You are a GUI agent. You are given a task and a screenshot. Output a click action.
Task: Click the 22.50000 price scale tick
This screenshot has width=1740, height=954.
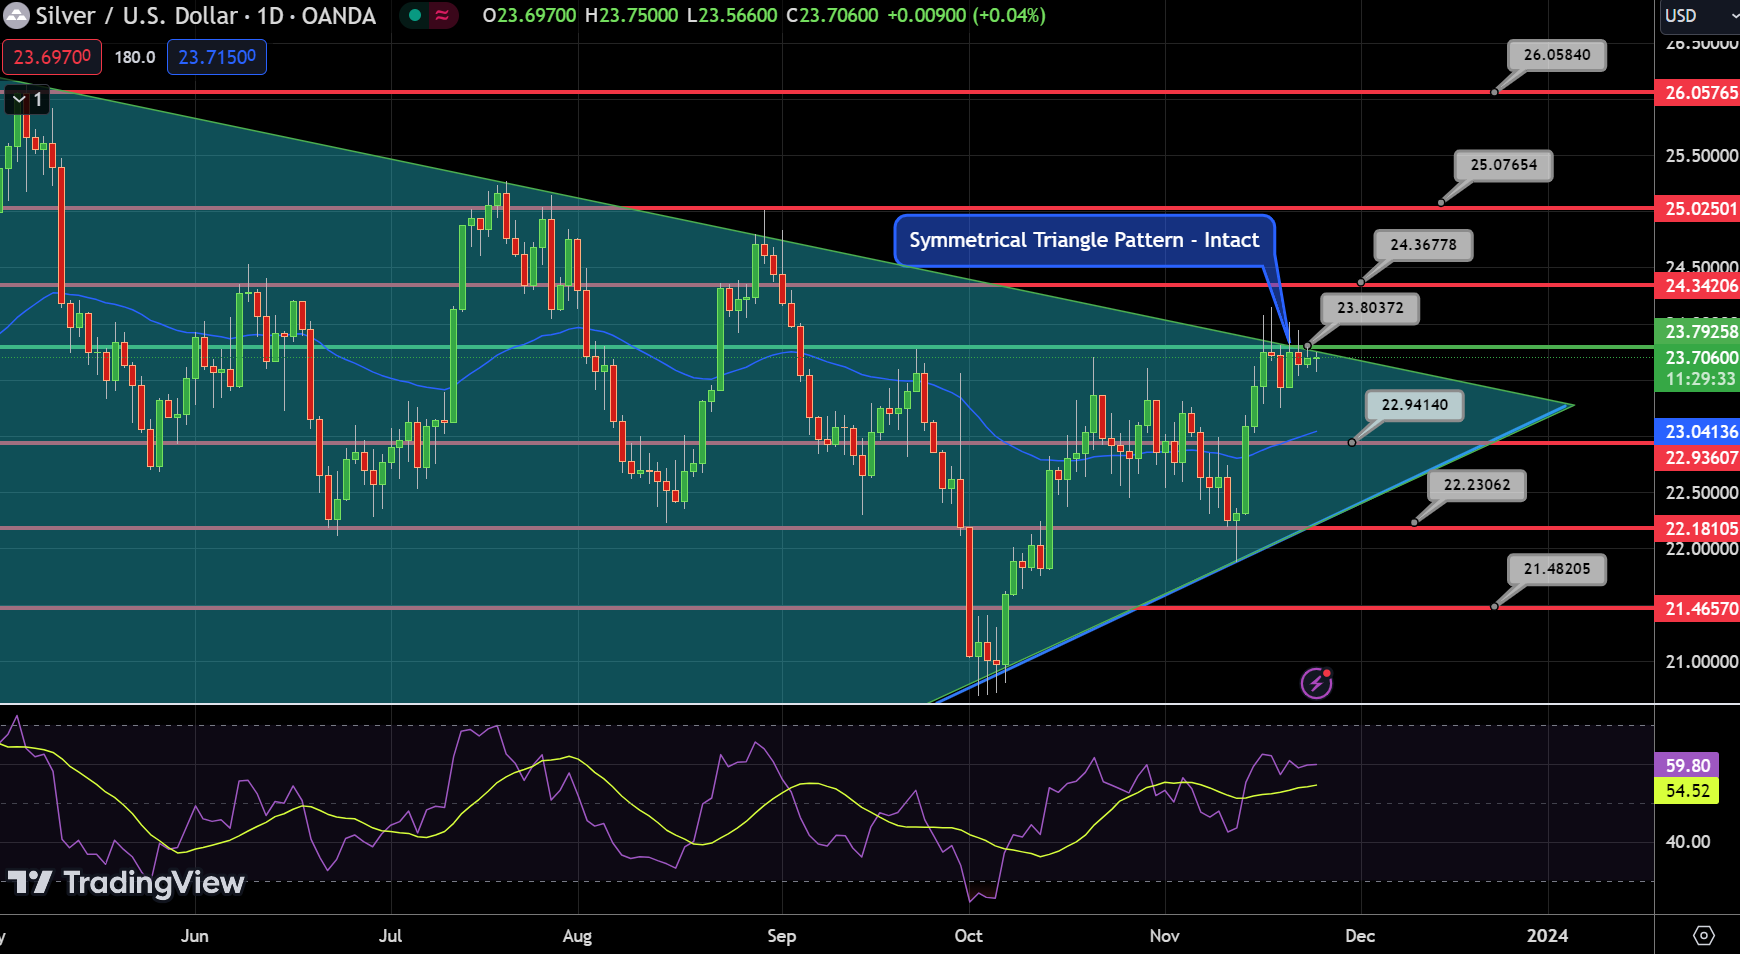1701,493
